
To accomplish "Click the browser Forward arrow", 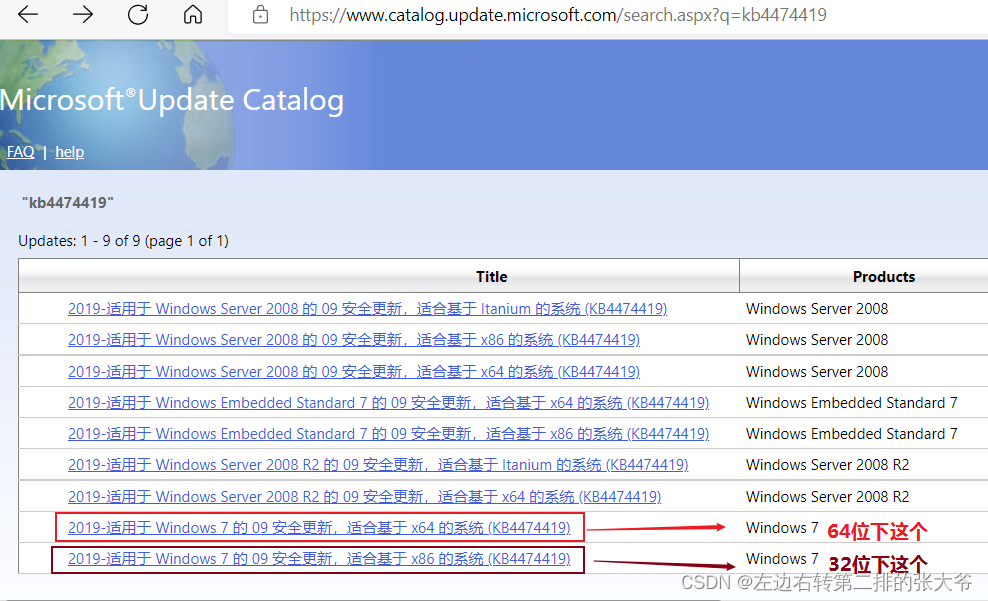I will (83, 14).
